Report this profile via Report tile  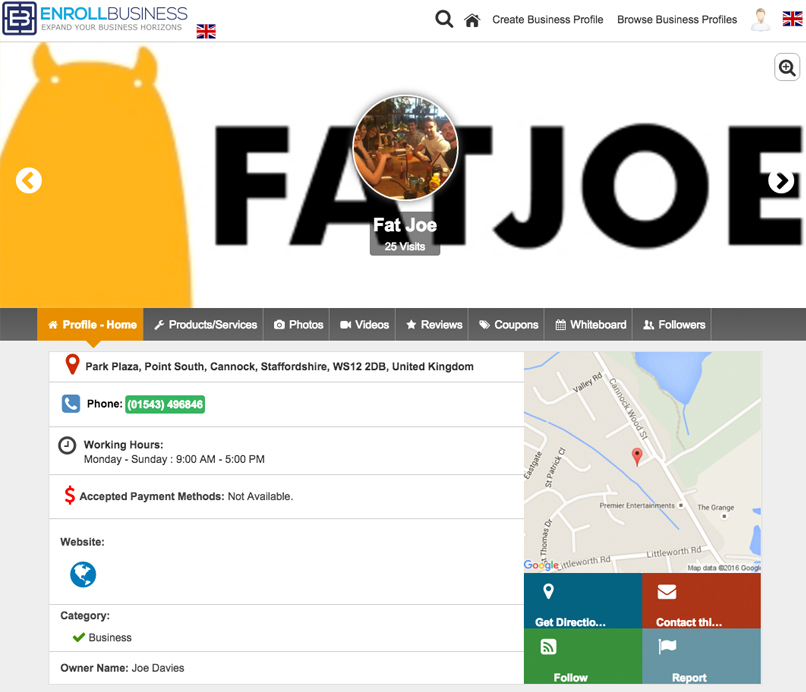coord(702,656)
